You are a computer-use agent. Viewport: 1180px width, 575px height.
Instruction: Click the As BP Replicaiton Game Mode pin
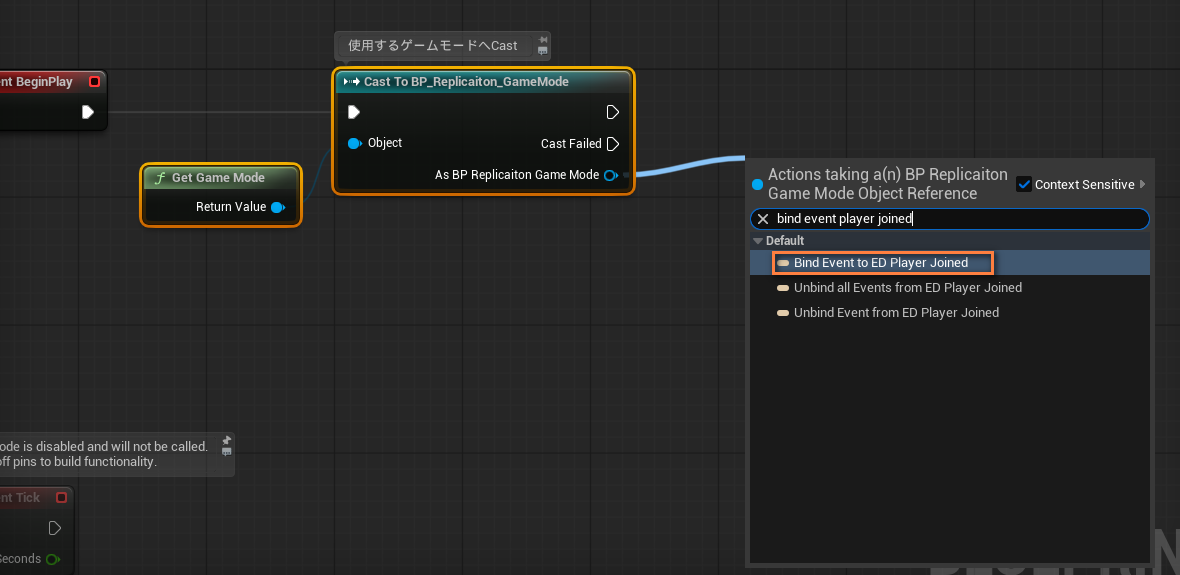click(x=611, y=175)
